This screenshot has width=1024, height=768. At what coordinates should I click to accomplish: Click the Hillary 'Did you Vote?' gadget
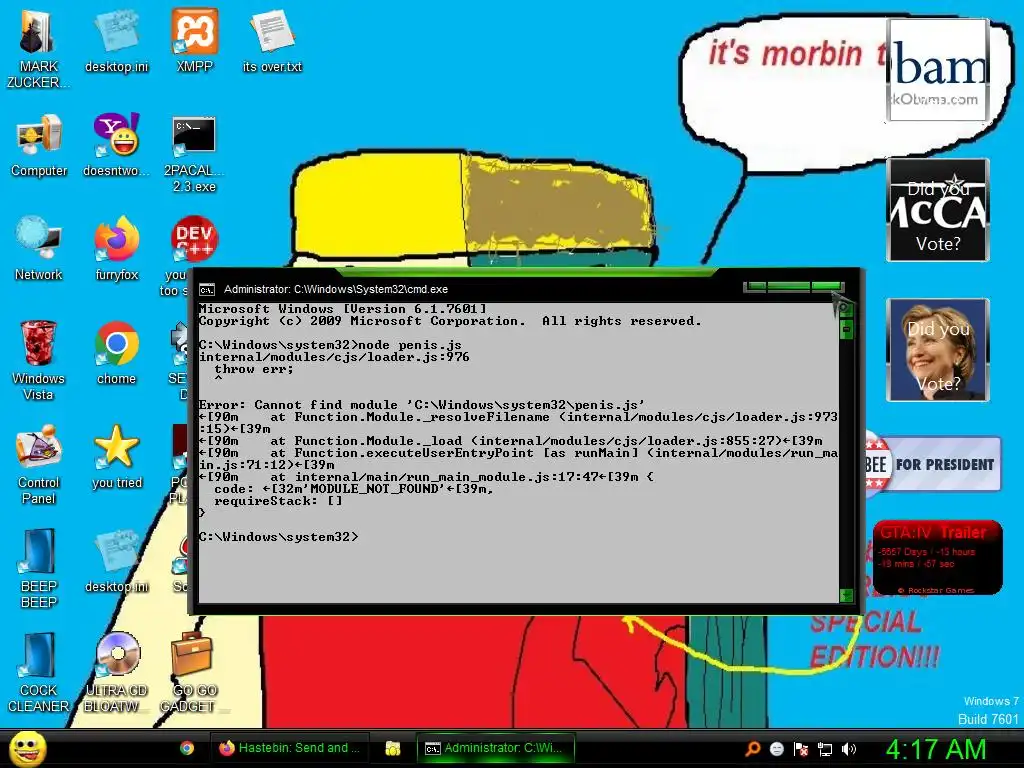tap(938, 349)
